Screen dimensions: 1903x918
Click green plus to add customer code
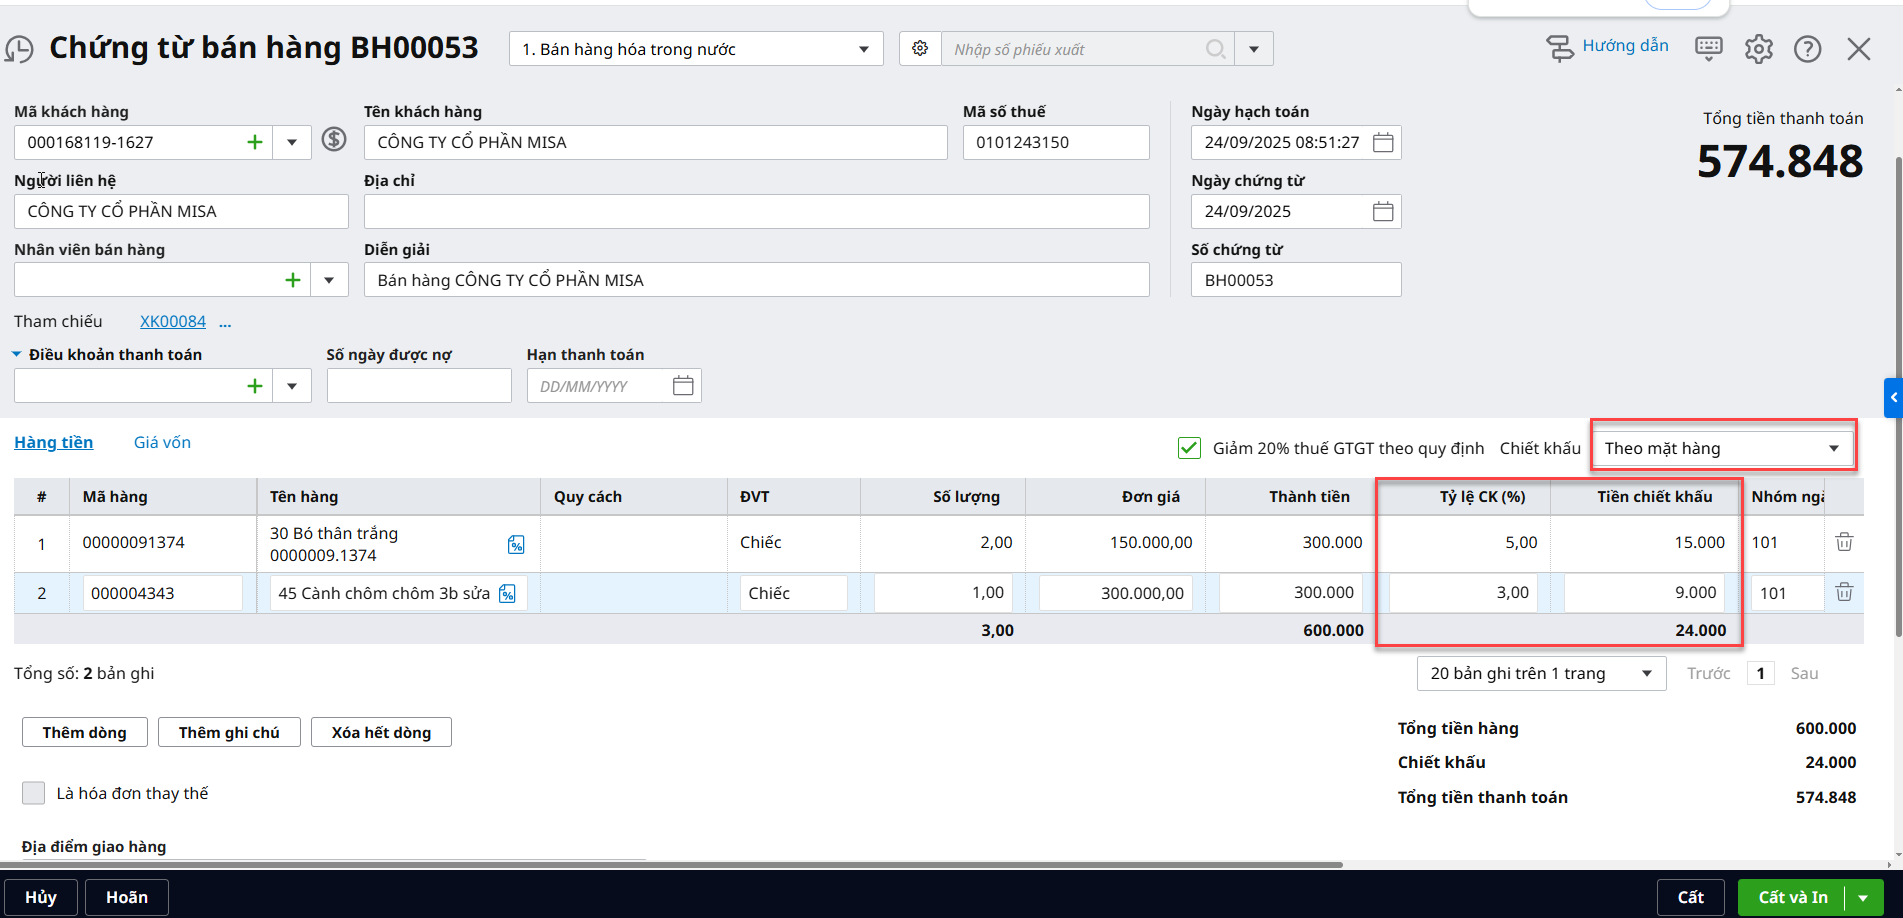255,142
